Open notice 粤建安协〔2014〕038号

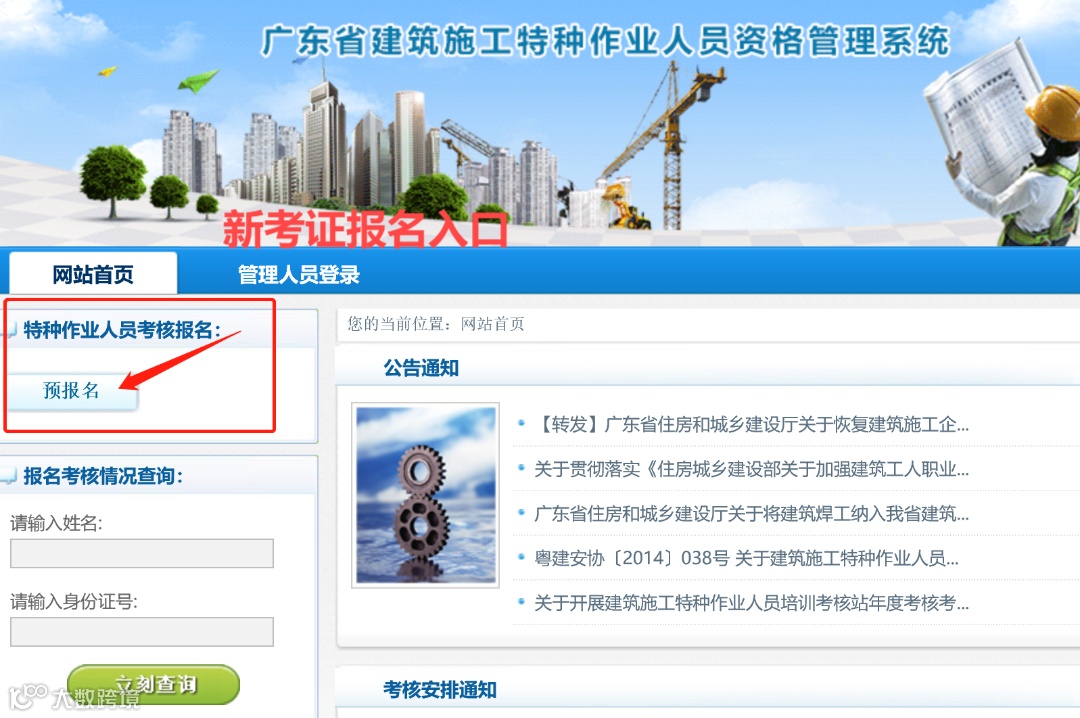pyautogui.click(x=747, y=558)
